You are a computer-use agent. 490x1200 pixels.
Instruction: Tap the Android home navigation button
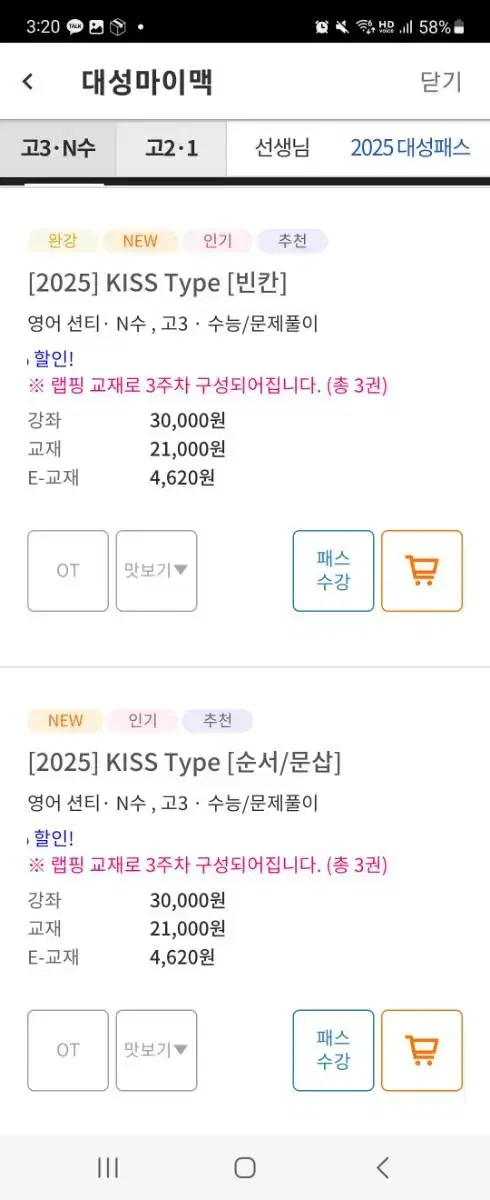pos(245,1167)
